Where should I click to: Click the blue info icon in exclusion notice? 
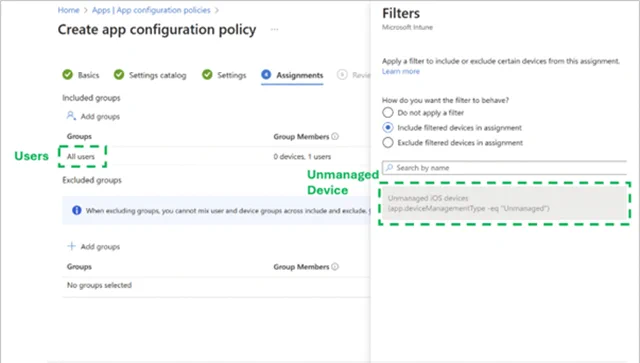pos(76,210)
